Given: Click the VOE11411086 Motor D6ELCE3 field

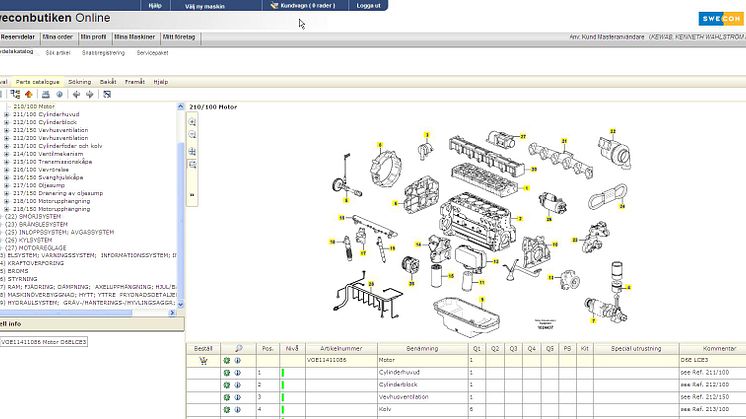Looking at the screenshot, I should click(44, 342).
